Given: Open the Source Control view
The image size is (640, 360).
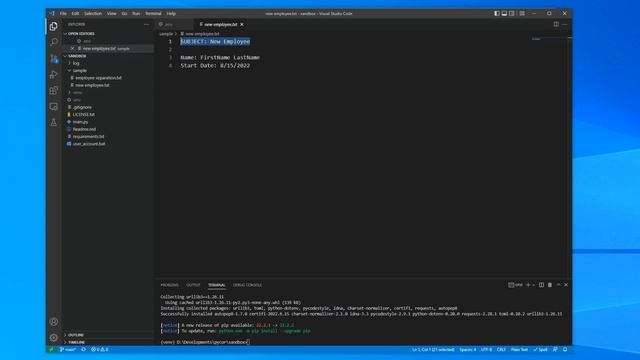Looking at the screenshot, I should coord(53,58).
